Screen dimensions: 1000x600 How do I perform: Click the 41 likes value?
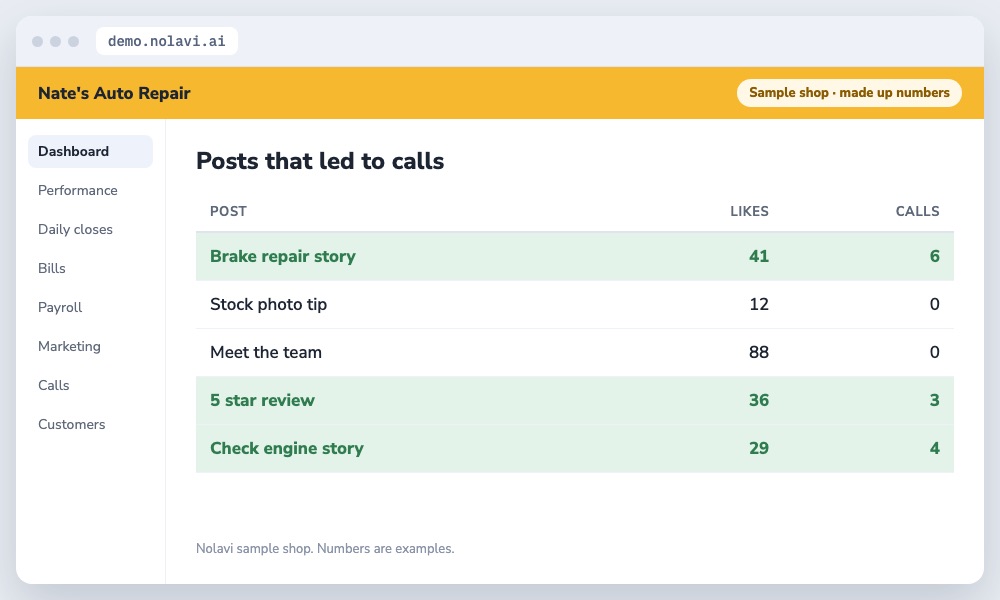point(759,256)
